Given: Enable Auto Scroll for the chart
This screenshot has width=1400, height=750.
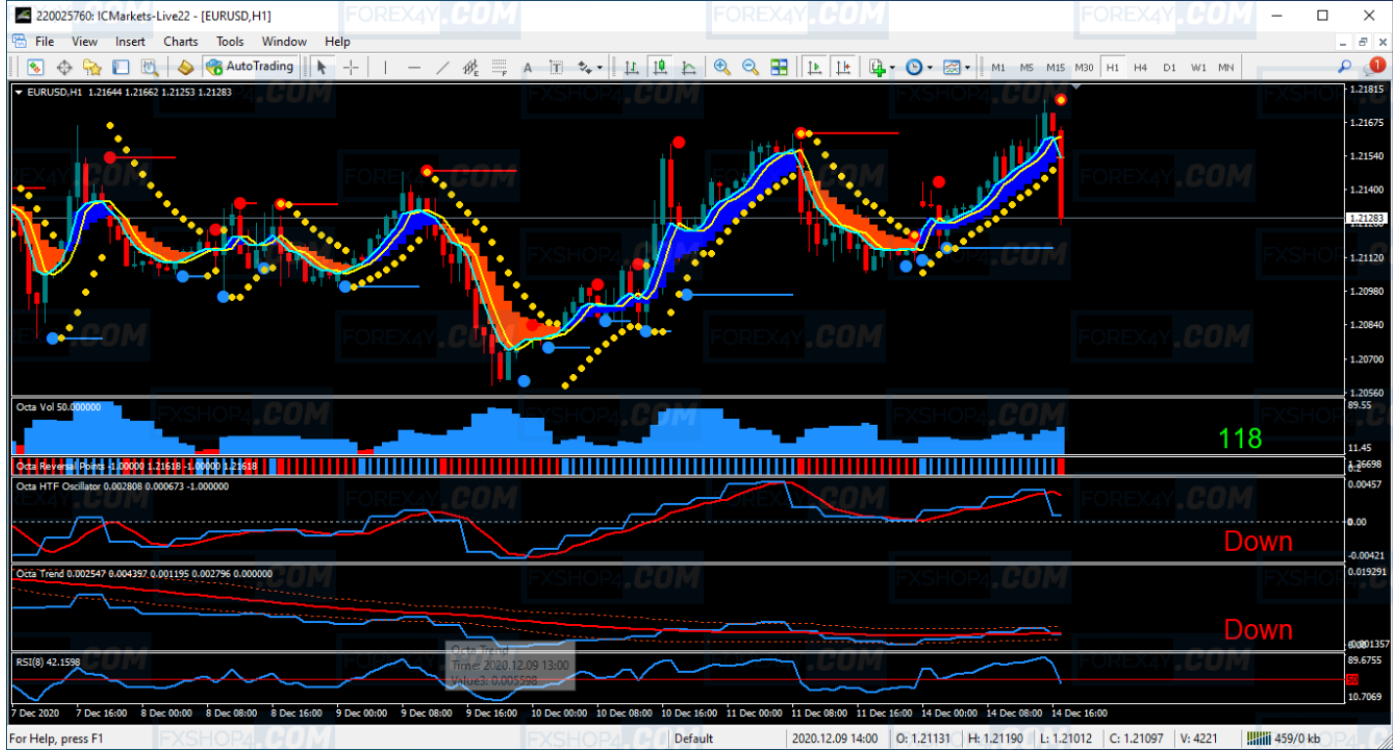Looking at the screenshot, I should [x=813, y=68].
